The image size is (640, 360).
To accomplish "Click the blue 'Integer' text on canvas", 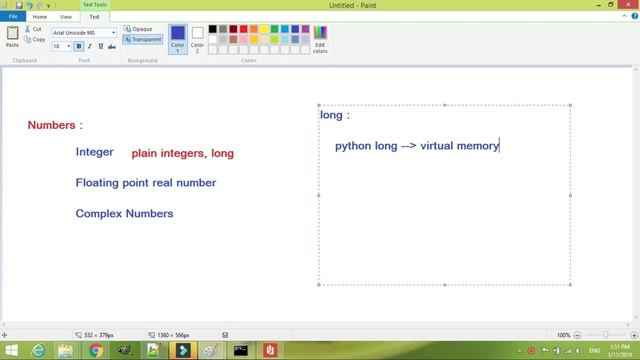I will [95, 152].
